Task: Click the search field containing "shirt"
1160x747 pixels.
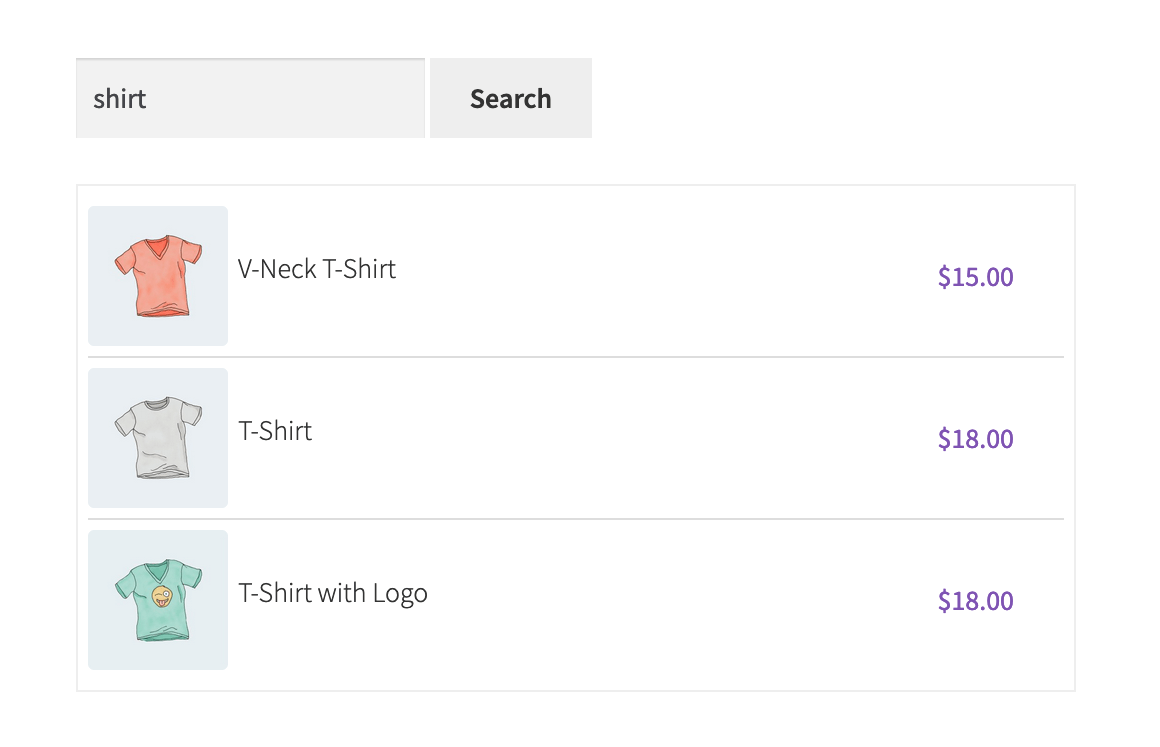Action: click(250, 98)
